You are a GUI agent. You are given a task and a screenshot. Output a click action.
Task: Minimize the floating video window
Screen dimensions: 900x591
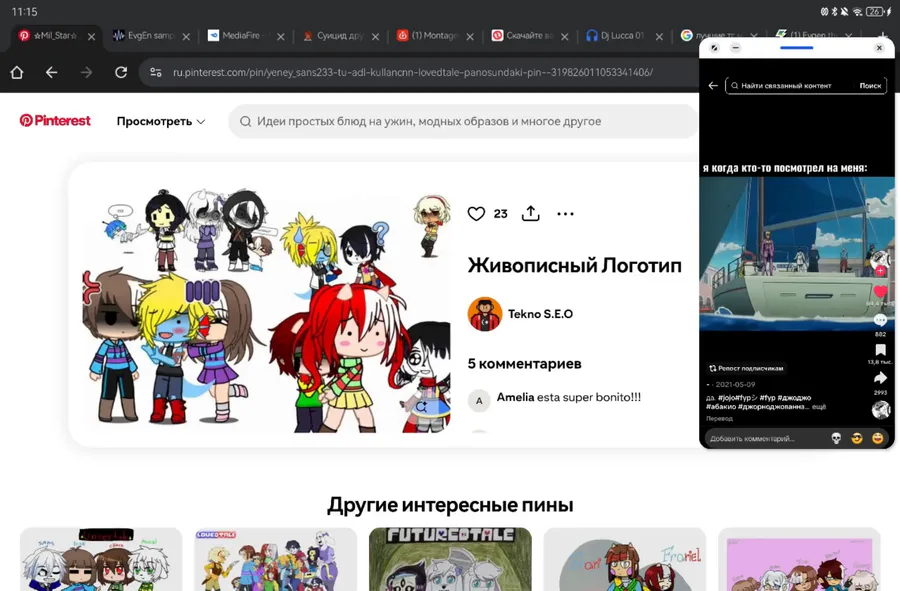(x=735, y=48)
